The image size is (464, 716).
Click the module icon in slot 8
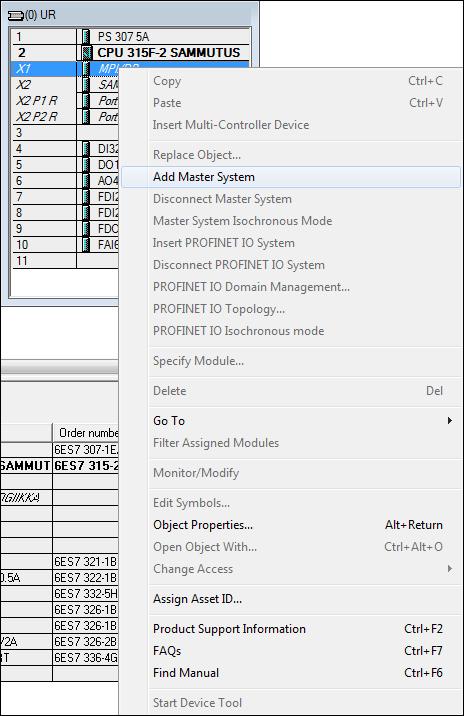86,212
